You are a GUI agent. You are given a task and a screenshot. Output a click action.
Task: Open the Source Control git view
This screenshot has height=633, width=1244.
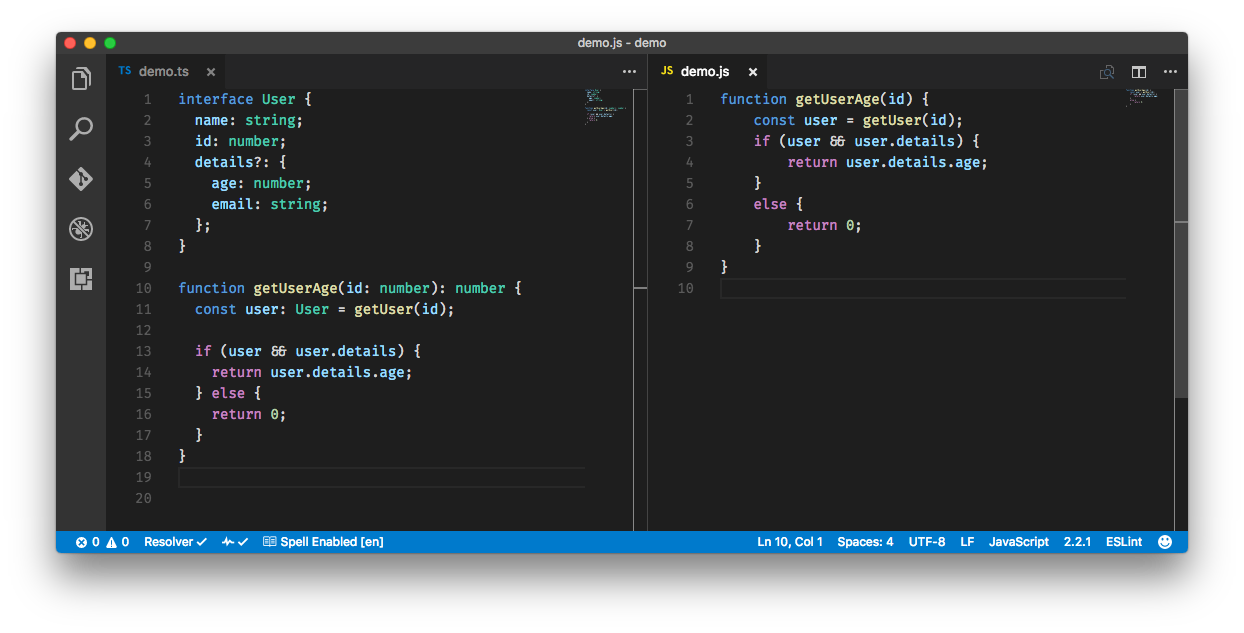(x=81, y=179)
